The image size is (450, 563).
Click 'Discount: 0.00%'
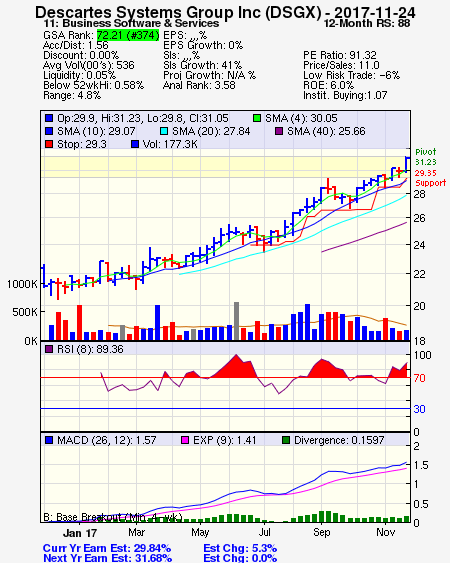click(81, 55)
